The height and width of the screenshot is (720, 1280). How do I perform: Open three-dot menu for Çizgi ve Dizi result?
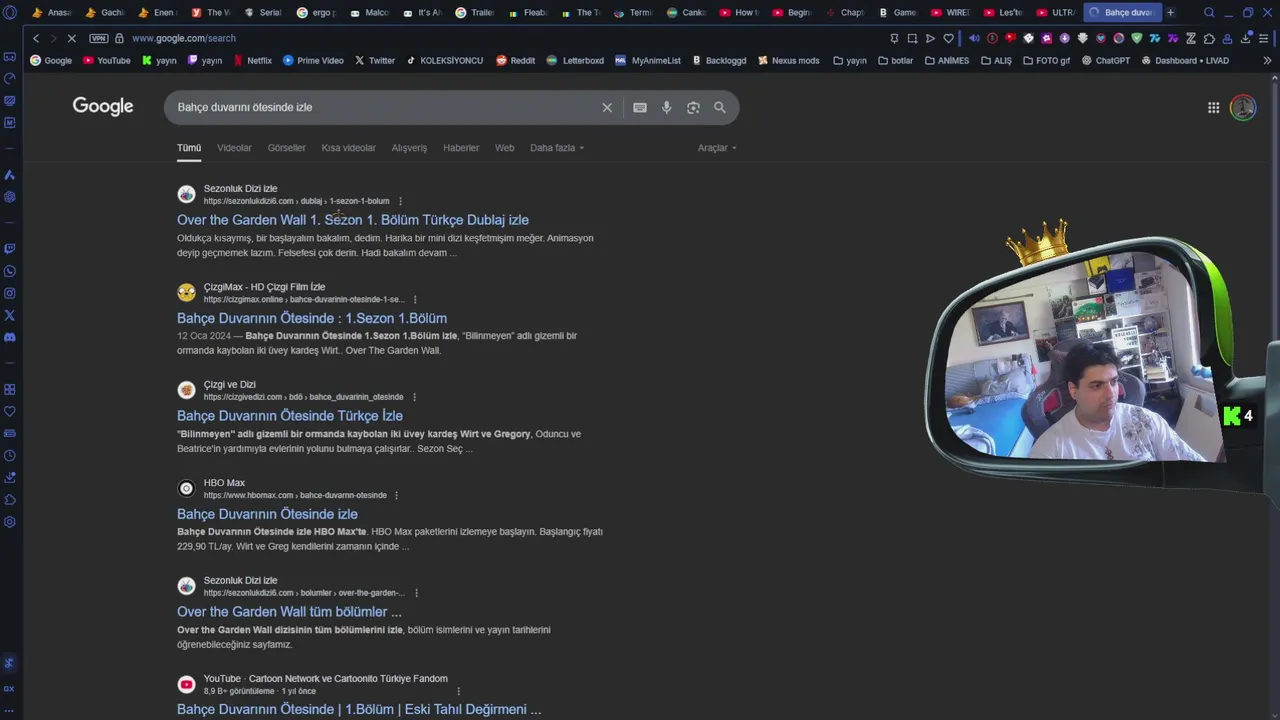414,397
